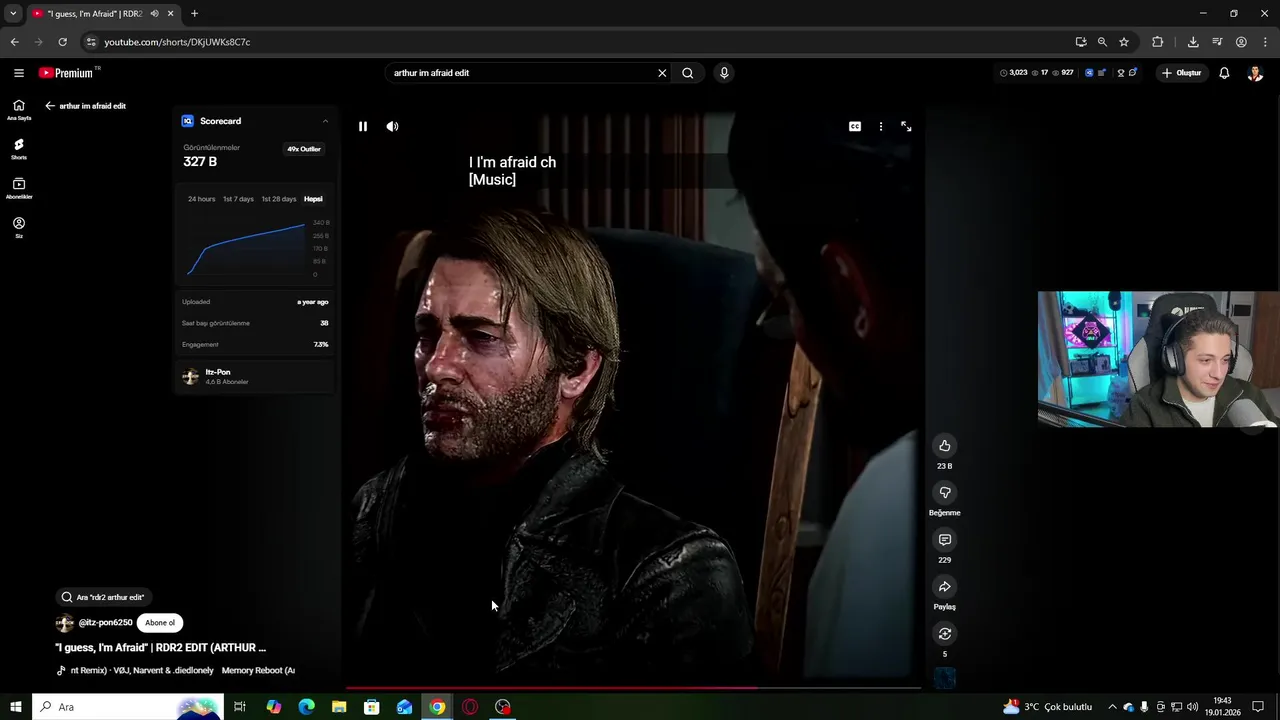Image resolution: width=1280 pixels, height=720 pixels.
Task: Open the weather widget showing 3°C
Action: point(1047,707)
